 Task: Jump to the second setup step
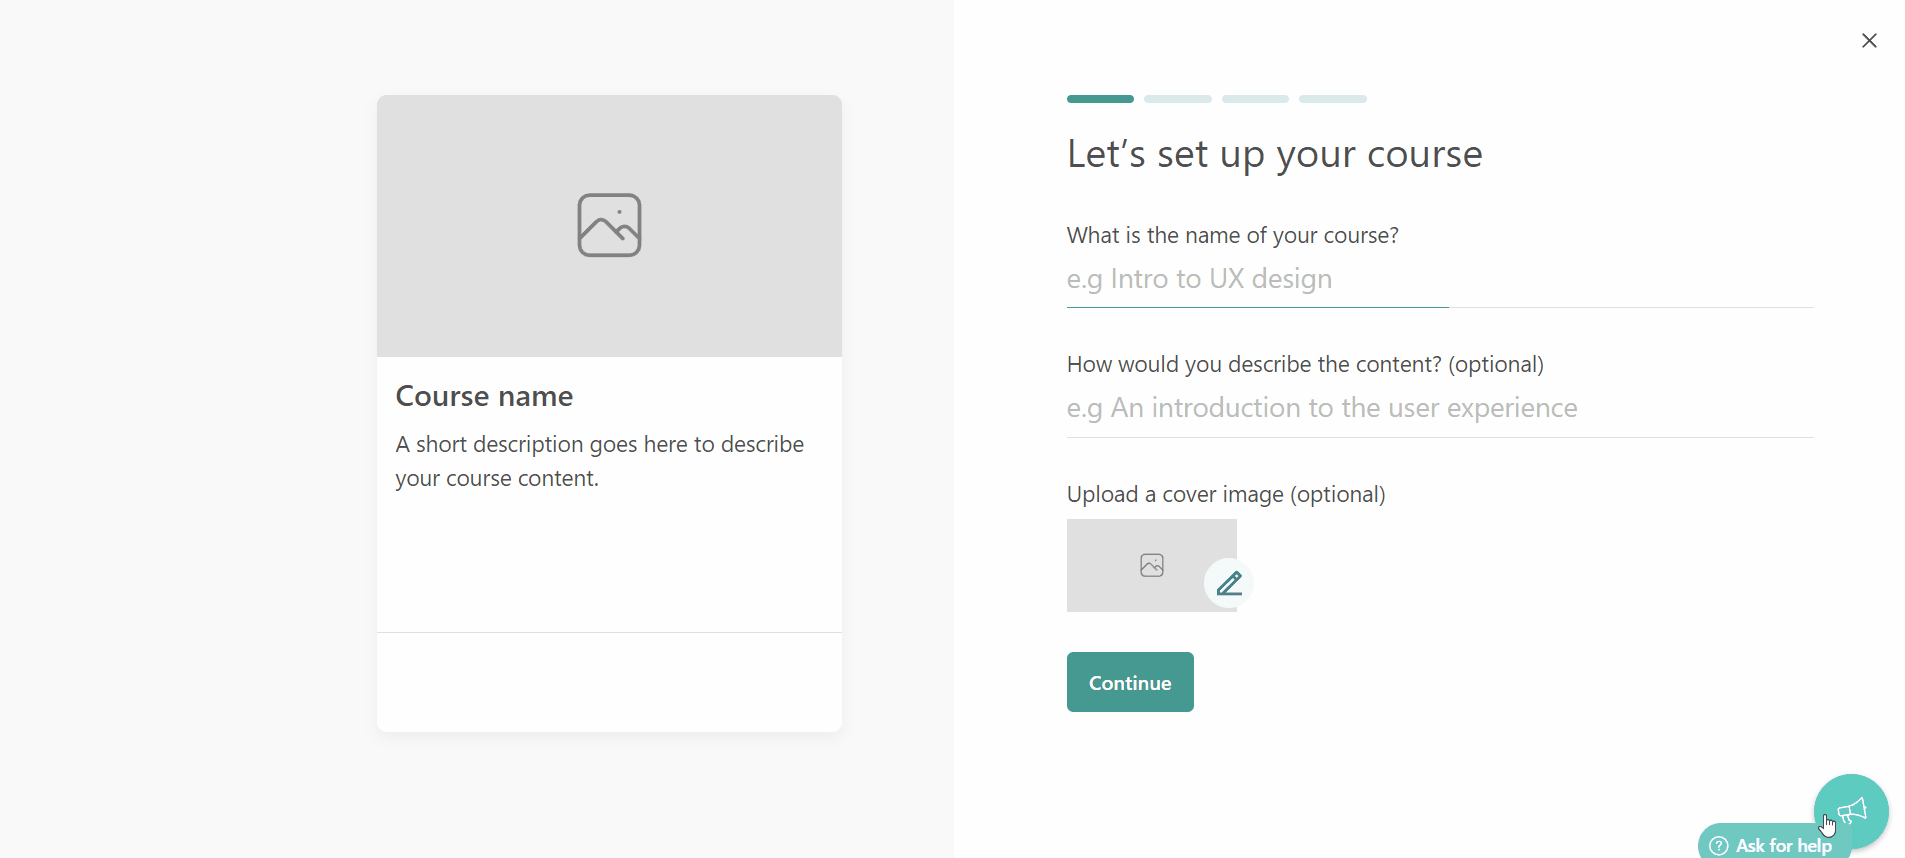pos(1177,99)
